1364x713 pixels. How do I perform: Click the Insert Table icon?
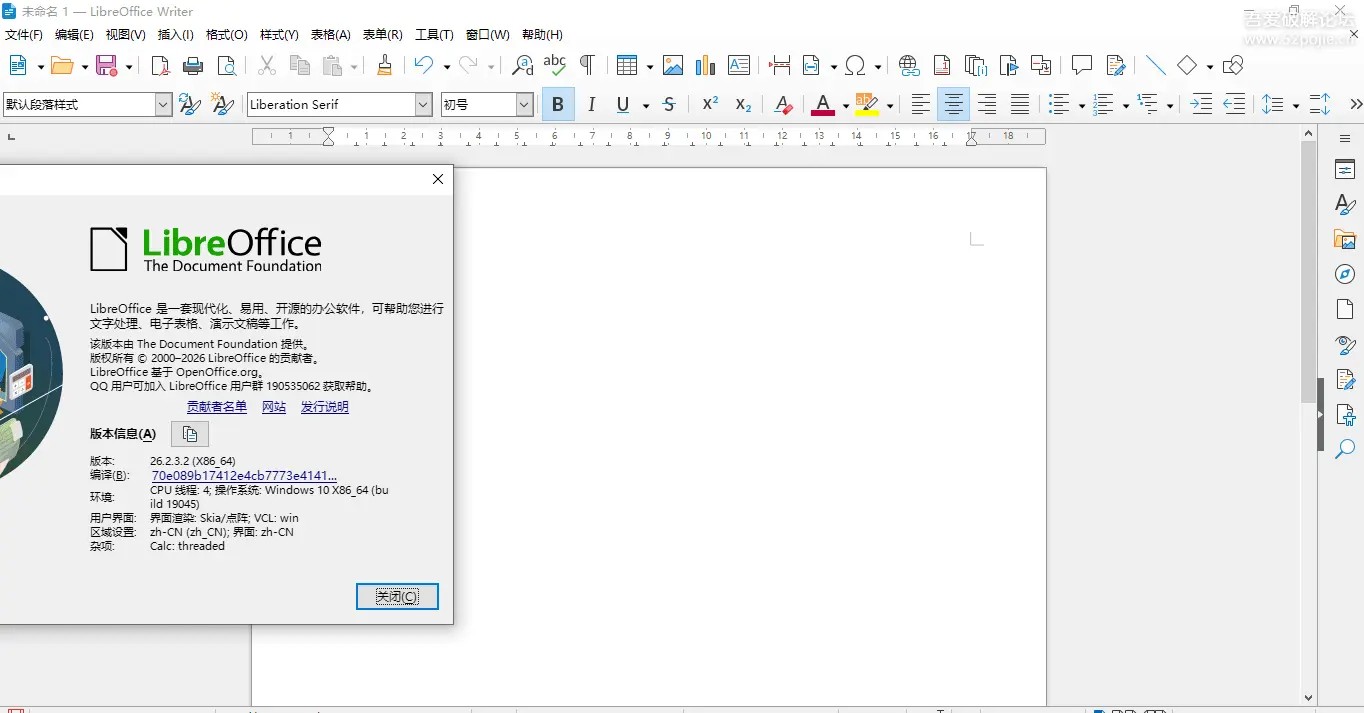point(627,66)
